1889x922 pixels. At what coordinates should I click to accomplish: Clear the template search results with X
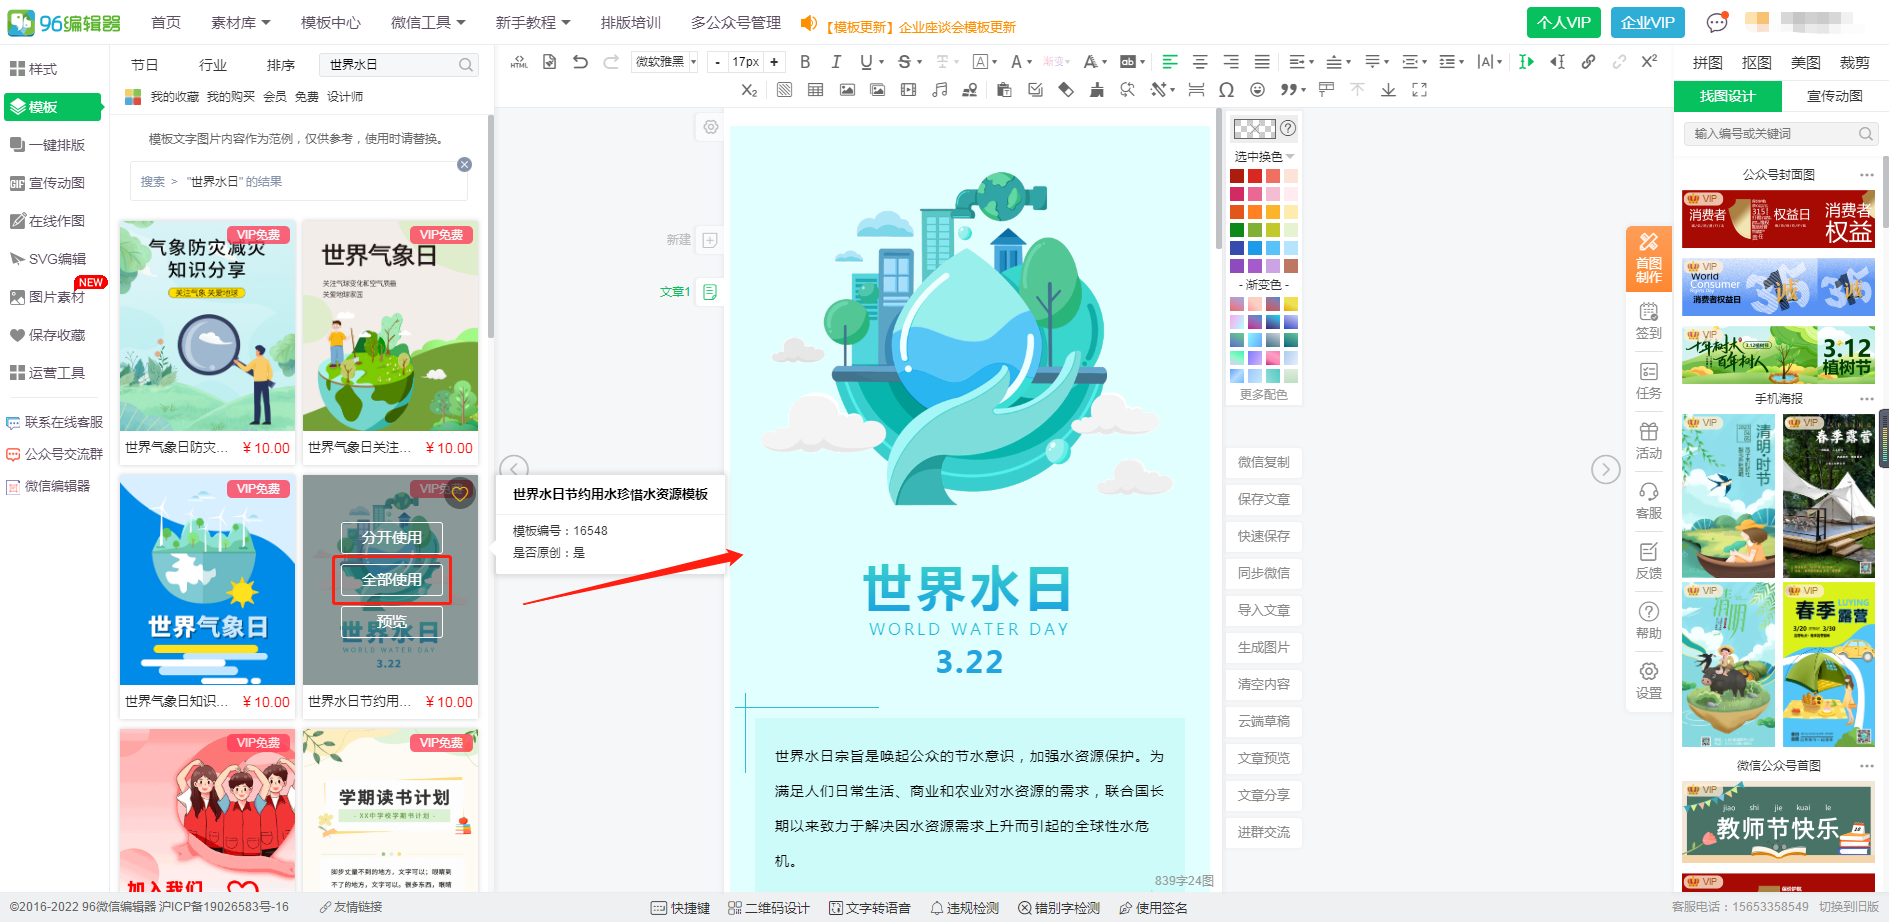click(x=464, y=164)
